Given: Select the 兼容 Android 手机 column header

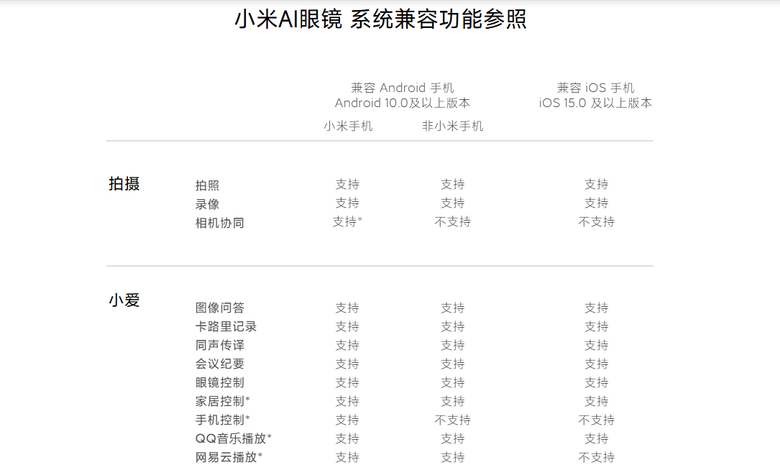Looking at the screenshot, I should pos(402,88).
